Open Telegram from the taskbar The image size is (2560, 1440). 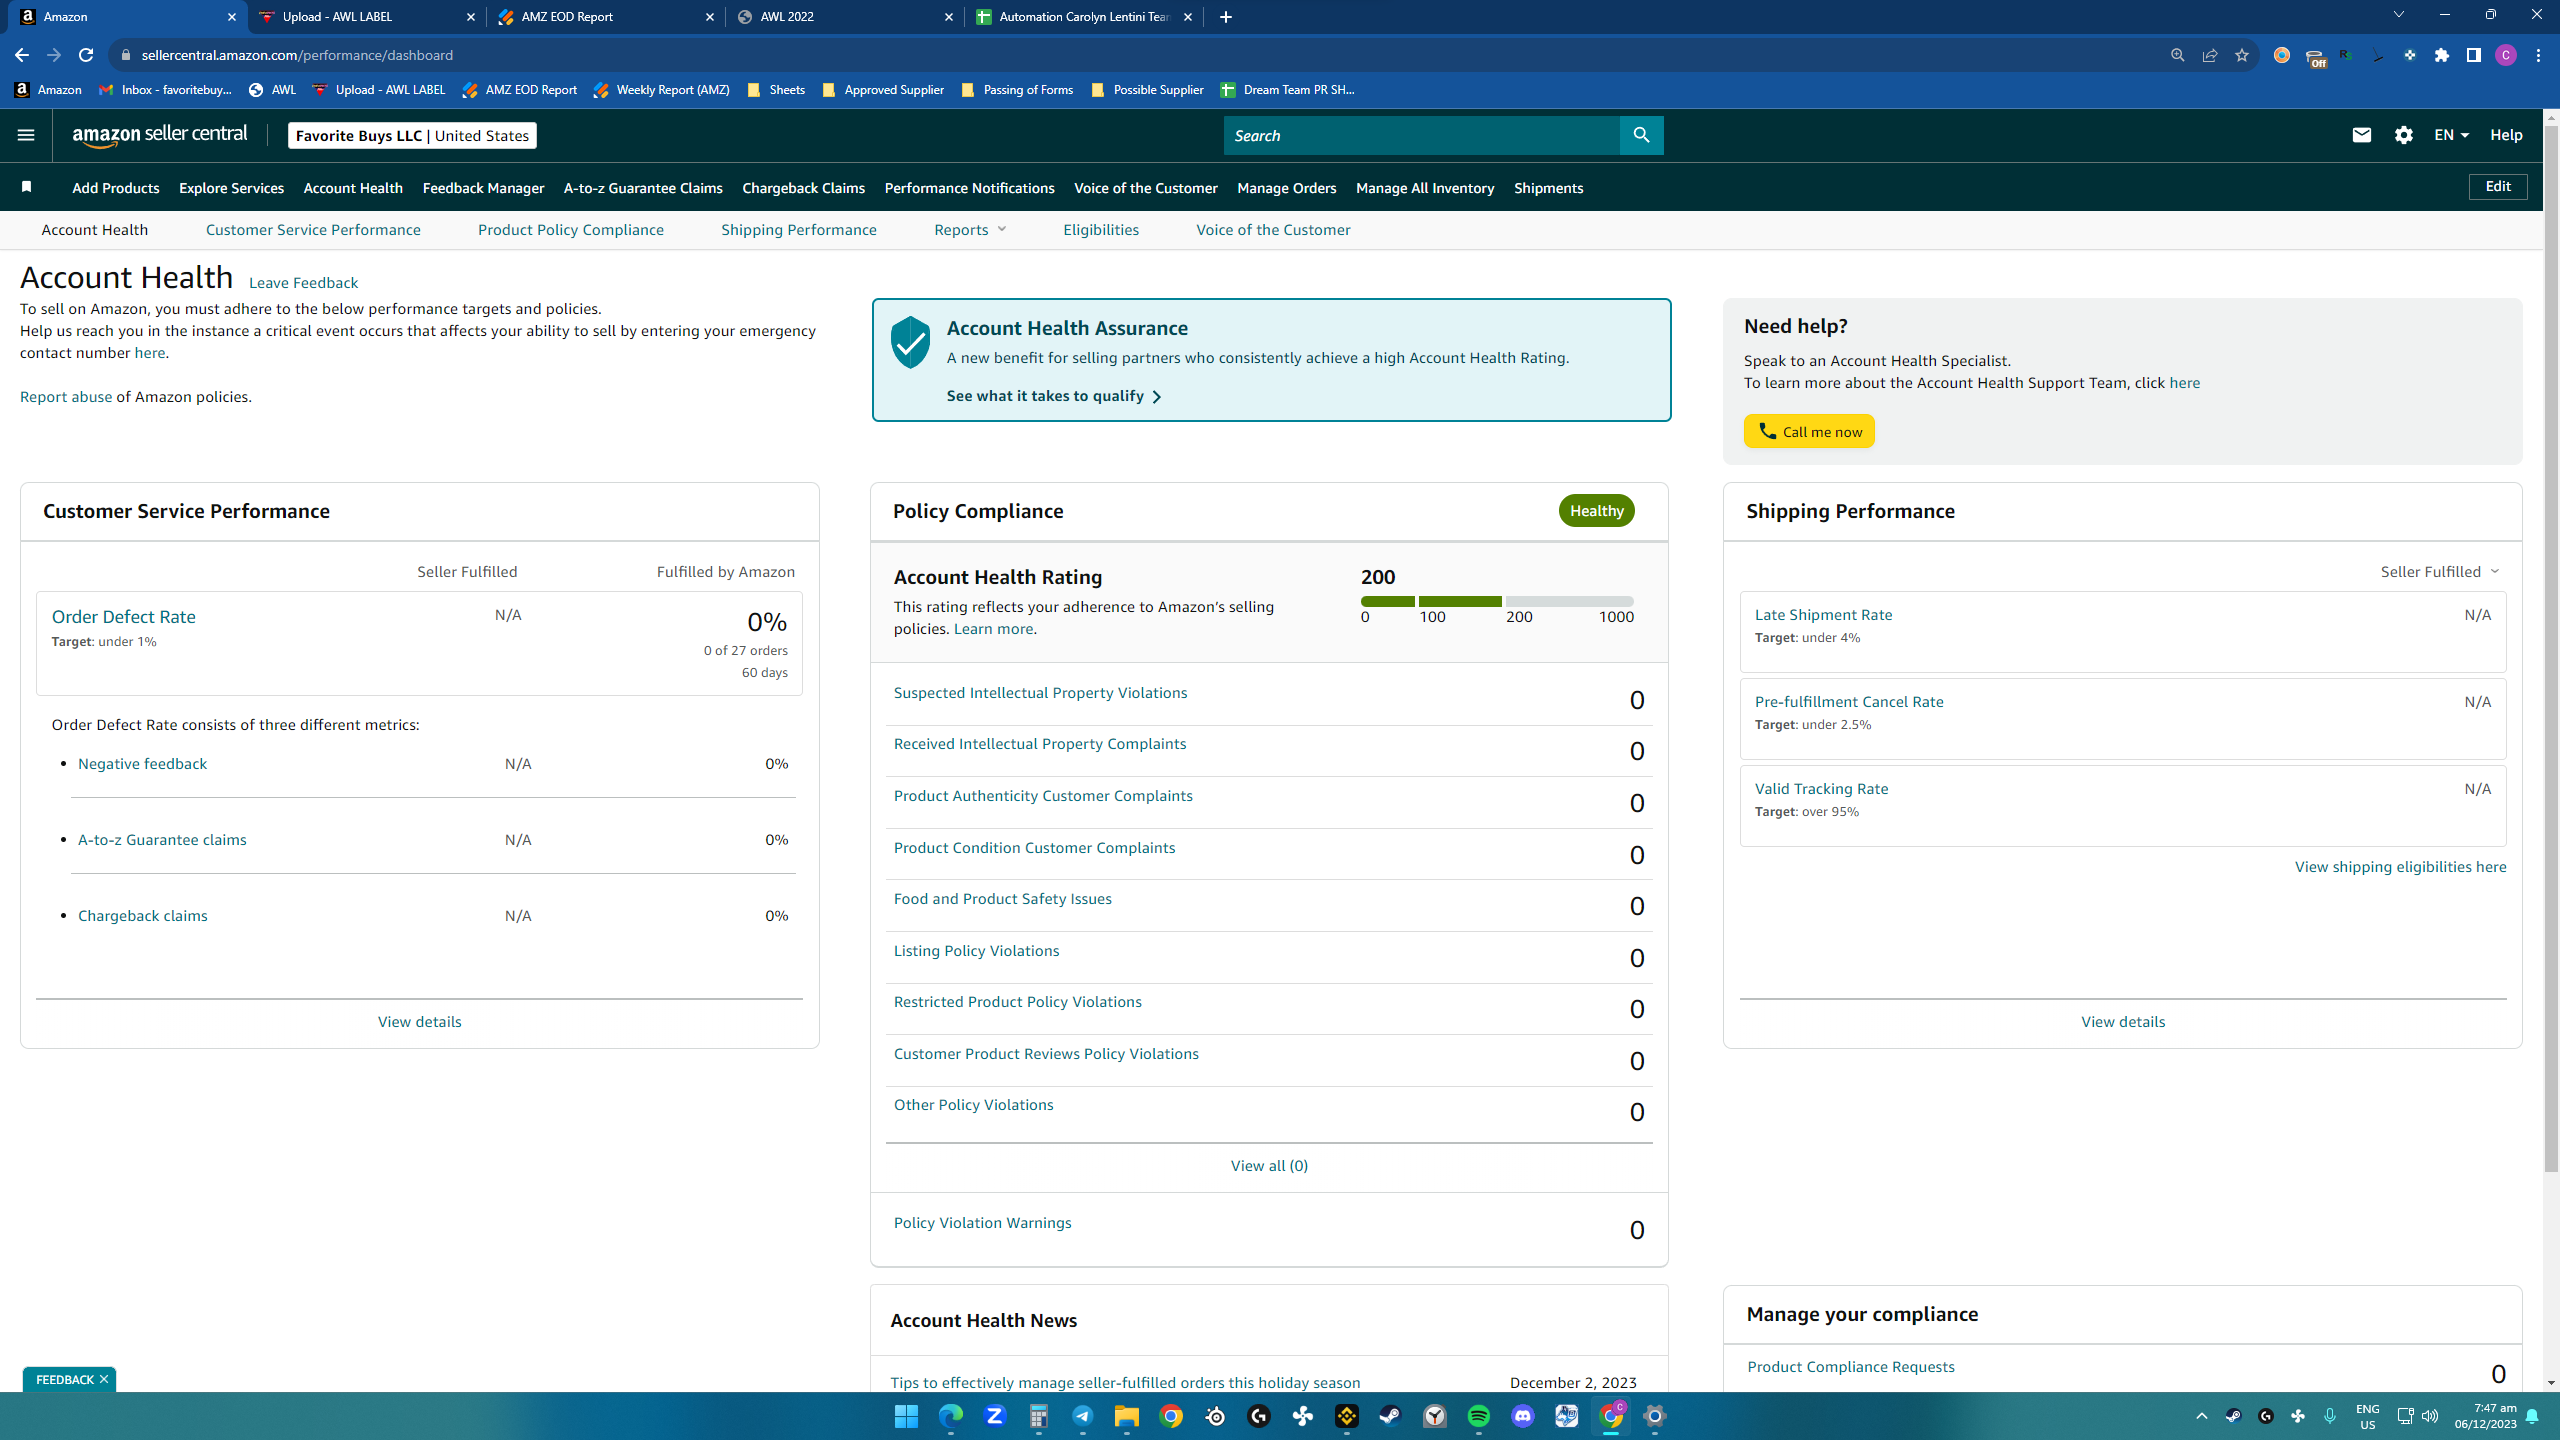(x=1083, y=1416)
